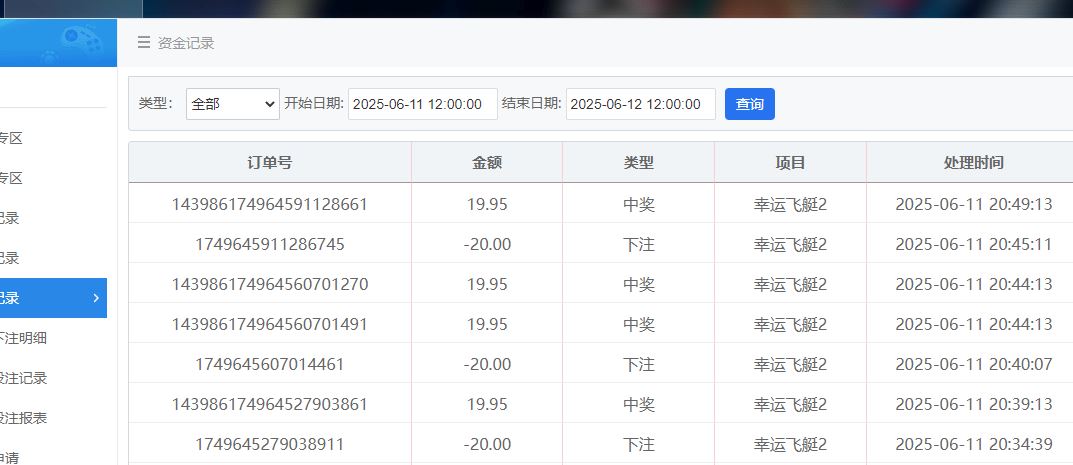
Task: Click the hamburger menu icon beside 资金记录
Action: (x=144, y=43)
